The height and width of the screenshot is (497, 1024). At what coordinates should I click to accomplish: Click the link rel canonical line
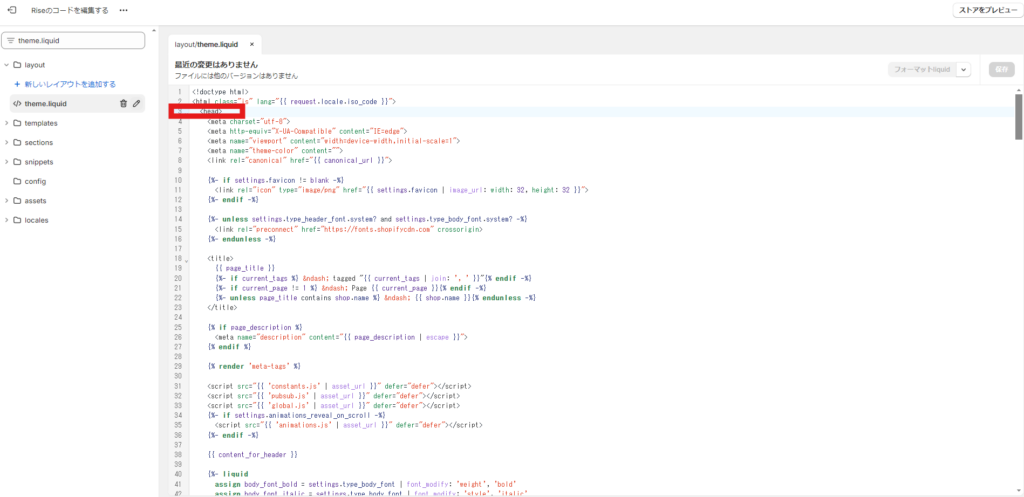pyautogui.click(x=299, y=160)
